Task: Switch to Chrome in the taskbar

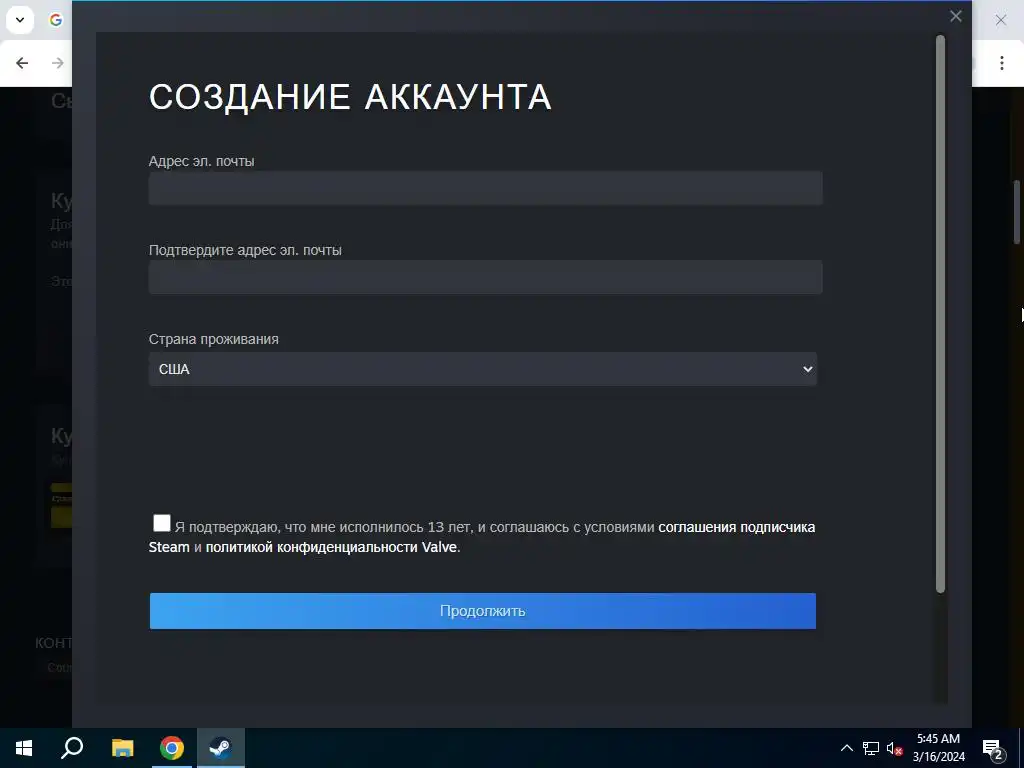Action: pos(172,748)
